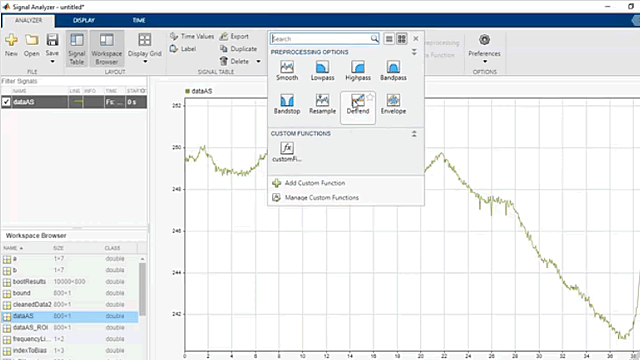The width and height of the screenshot is (640, 360).
Task: Click the New signal analyzer session icon
Action: [x=11, y=40]
